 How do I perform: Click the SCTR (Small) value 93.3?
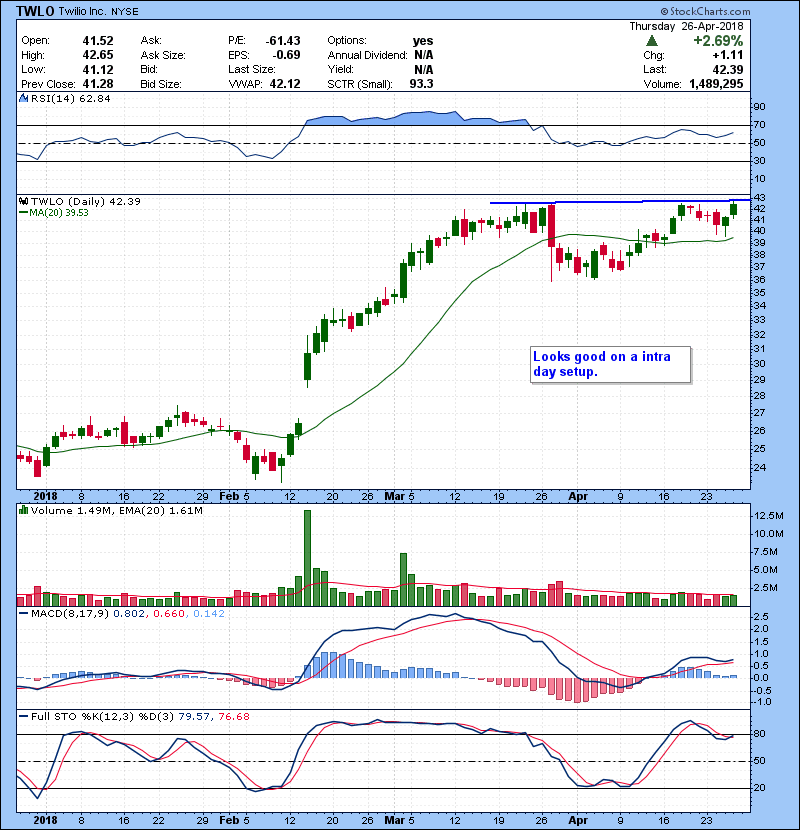[421, 84]
